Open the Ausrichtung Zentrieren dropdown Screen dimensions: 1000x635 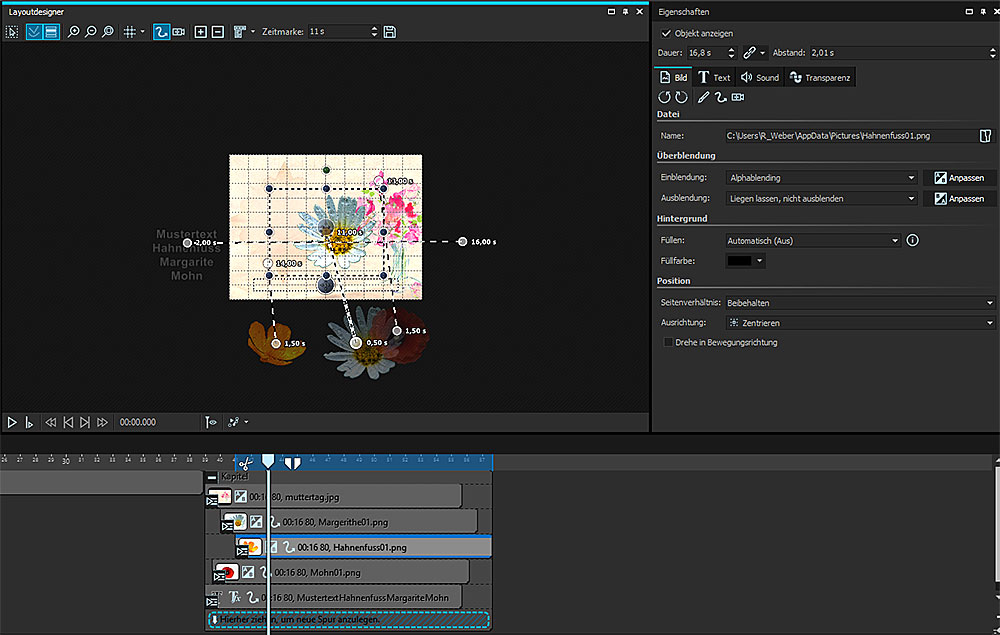tap(859, 323)
